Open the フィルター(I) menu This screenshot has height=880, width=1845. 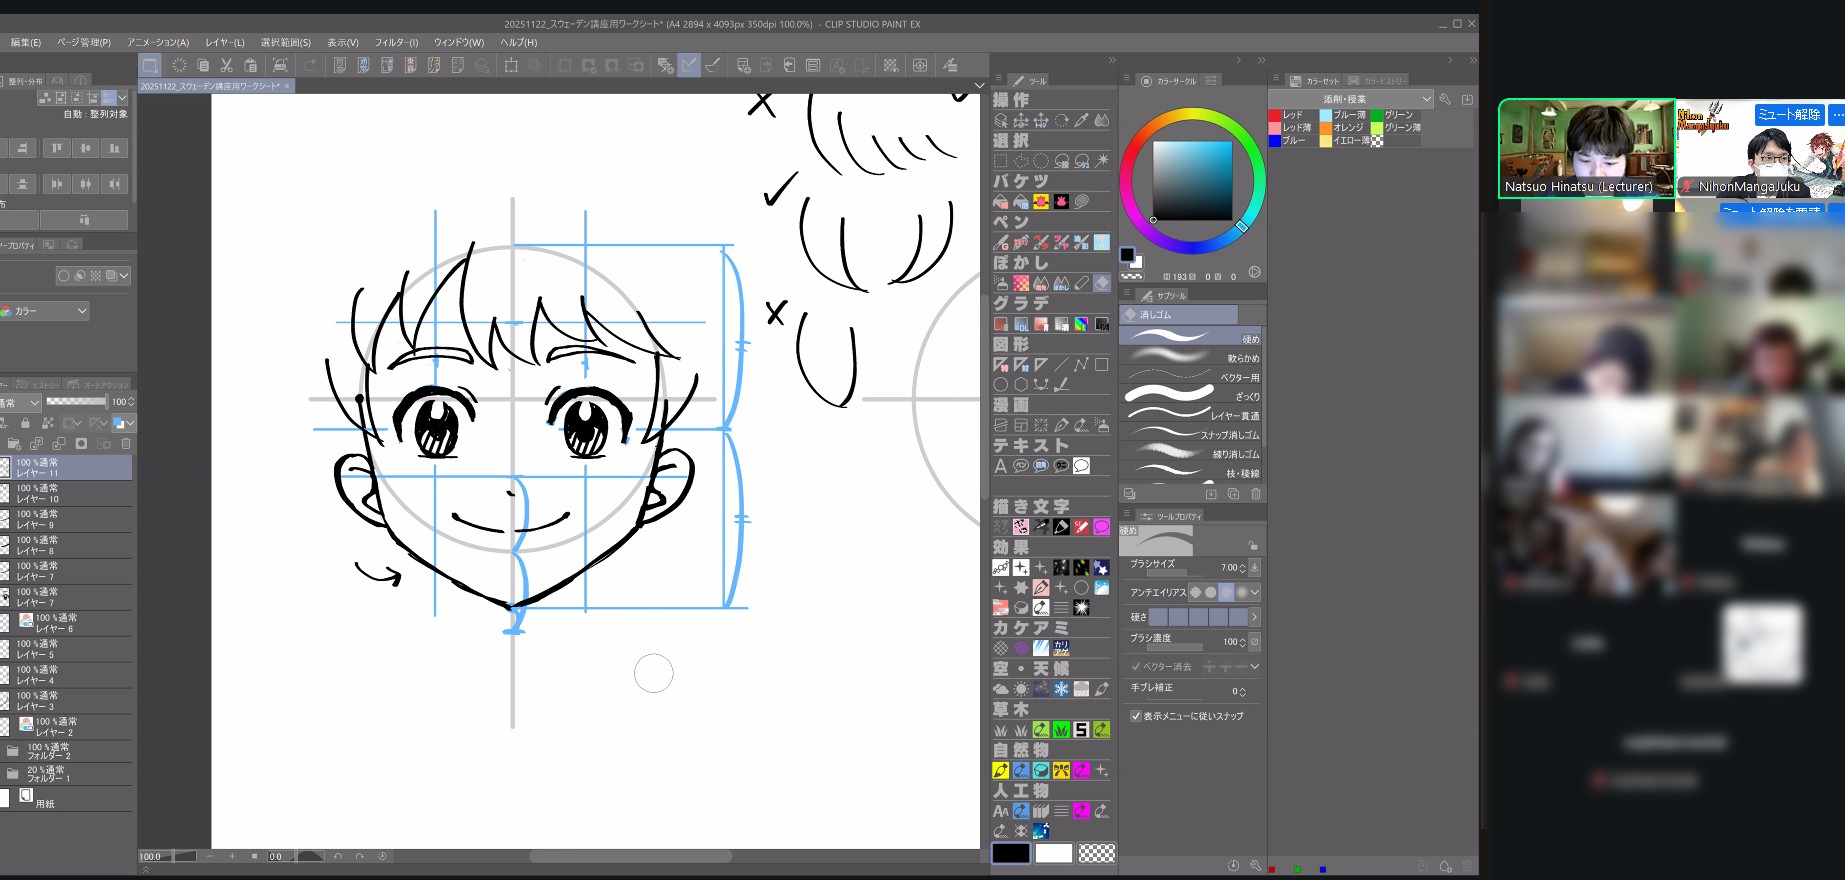pos(396,43)
